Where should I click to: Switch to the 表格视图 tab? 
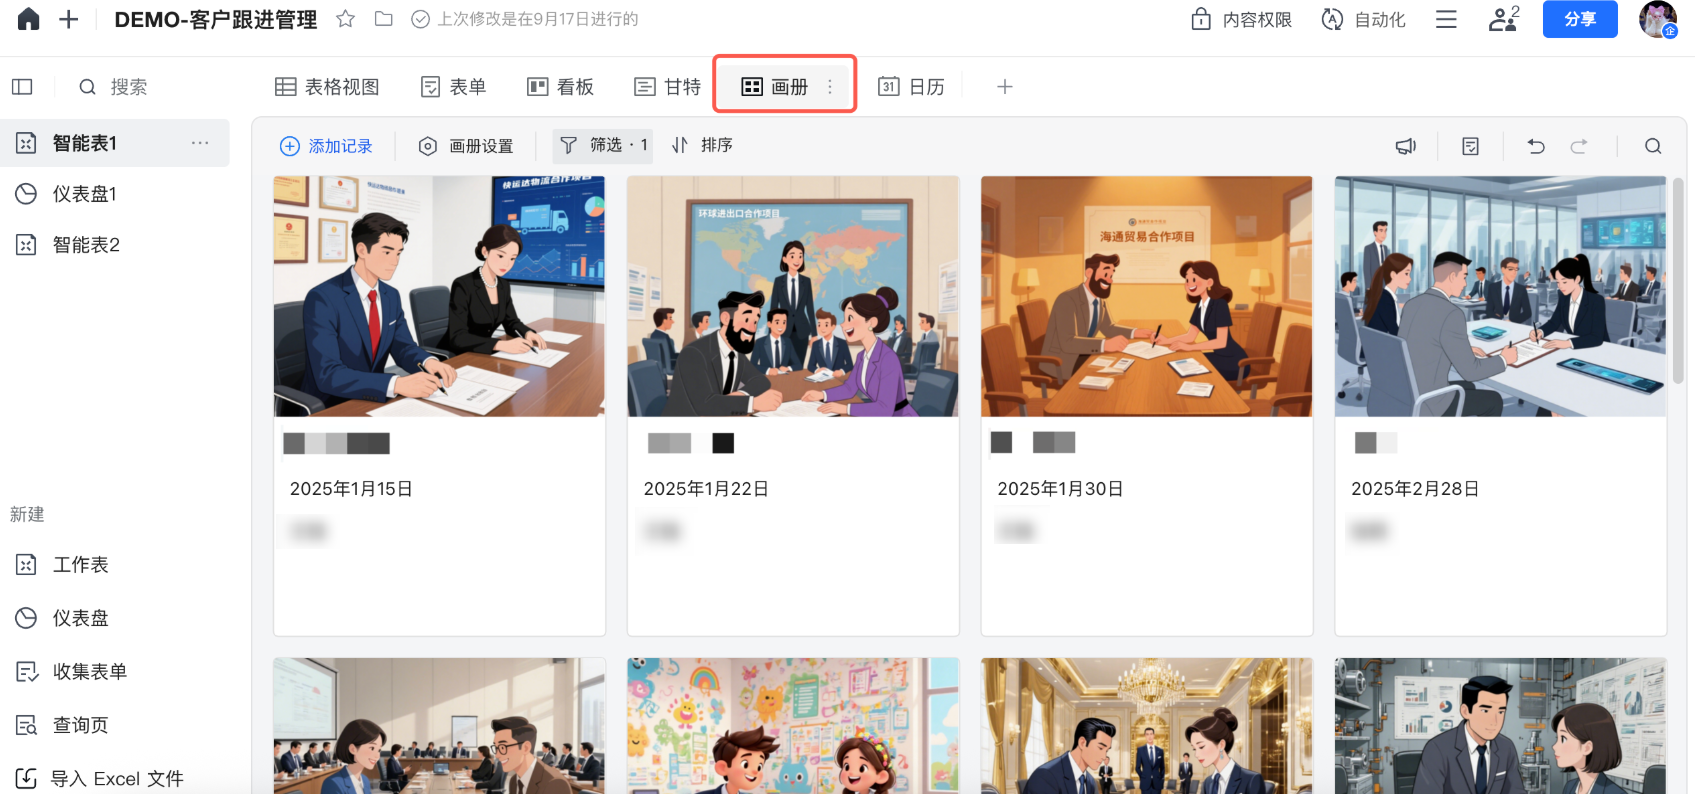(327, 87)
